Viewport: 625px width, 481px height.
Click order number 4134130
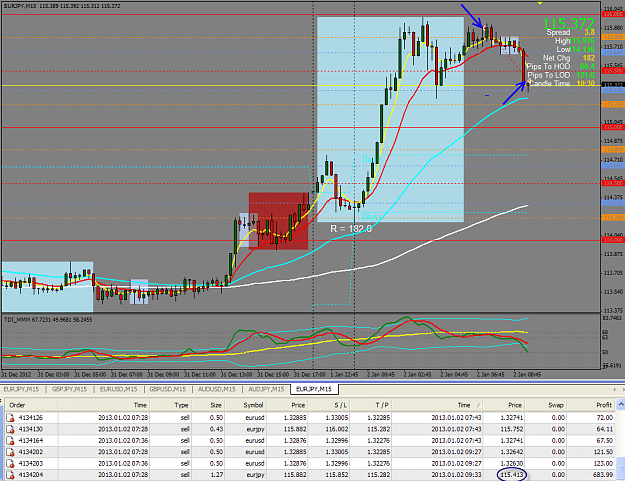tap(31, 429)
